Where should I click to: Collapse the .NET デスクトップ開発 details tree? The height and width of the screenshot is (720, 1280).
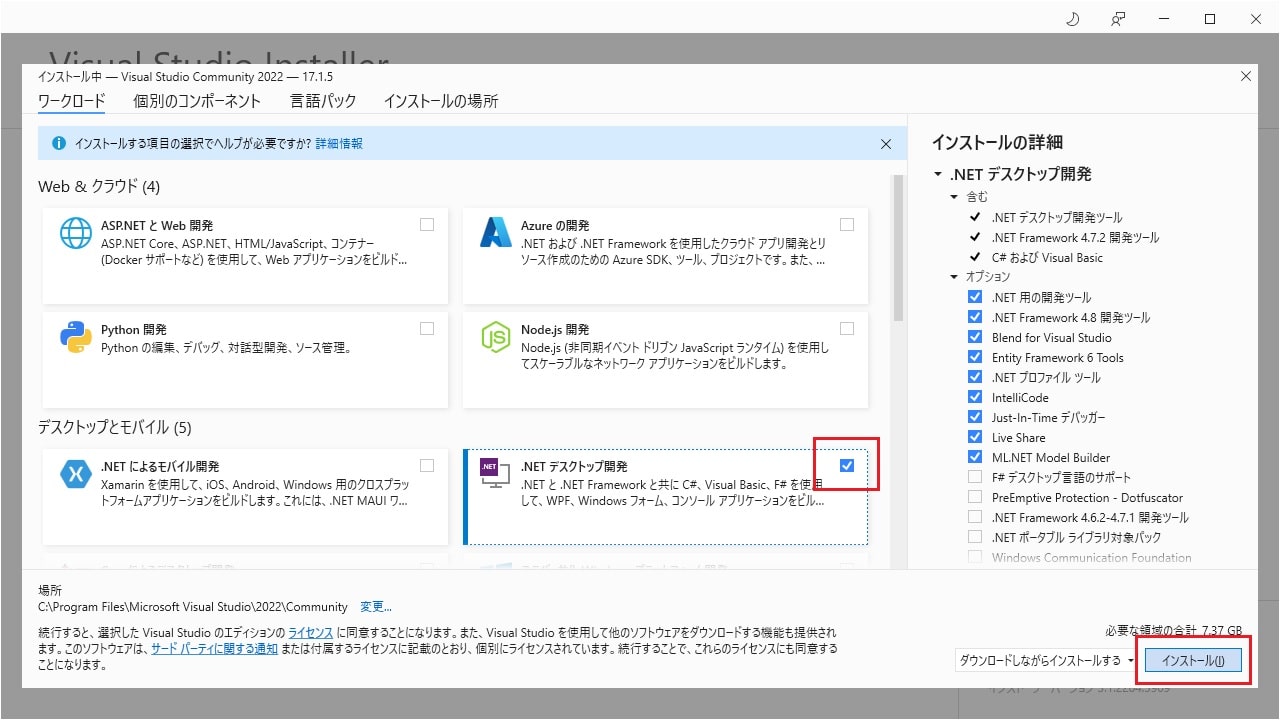[938, 174]
